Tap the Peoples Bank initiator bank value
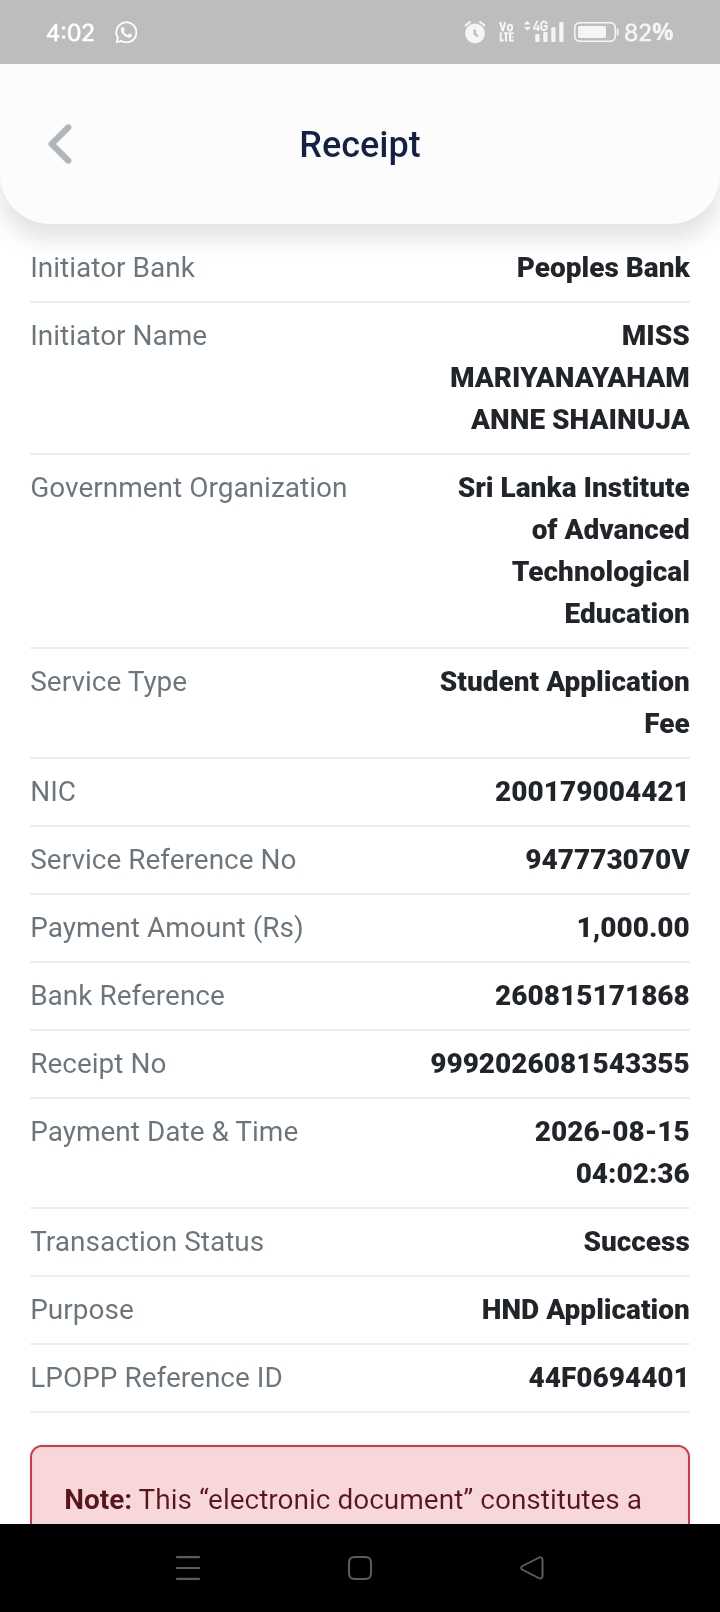Viewport: 720px width, 1612px height. [x=603, y=267]
